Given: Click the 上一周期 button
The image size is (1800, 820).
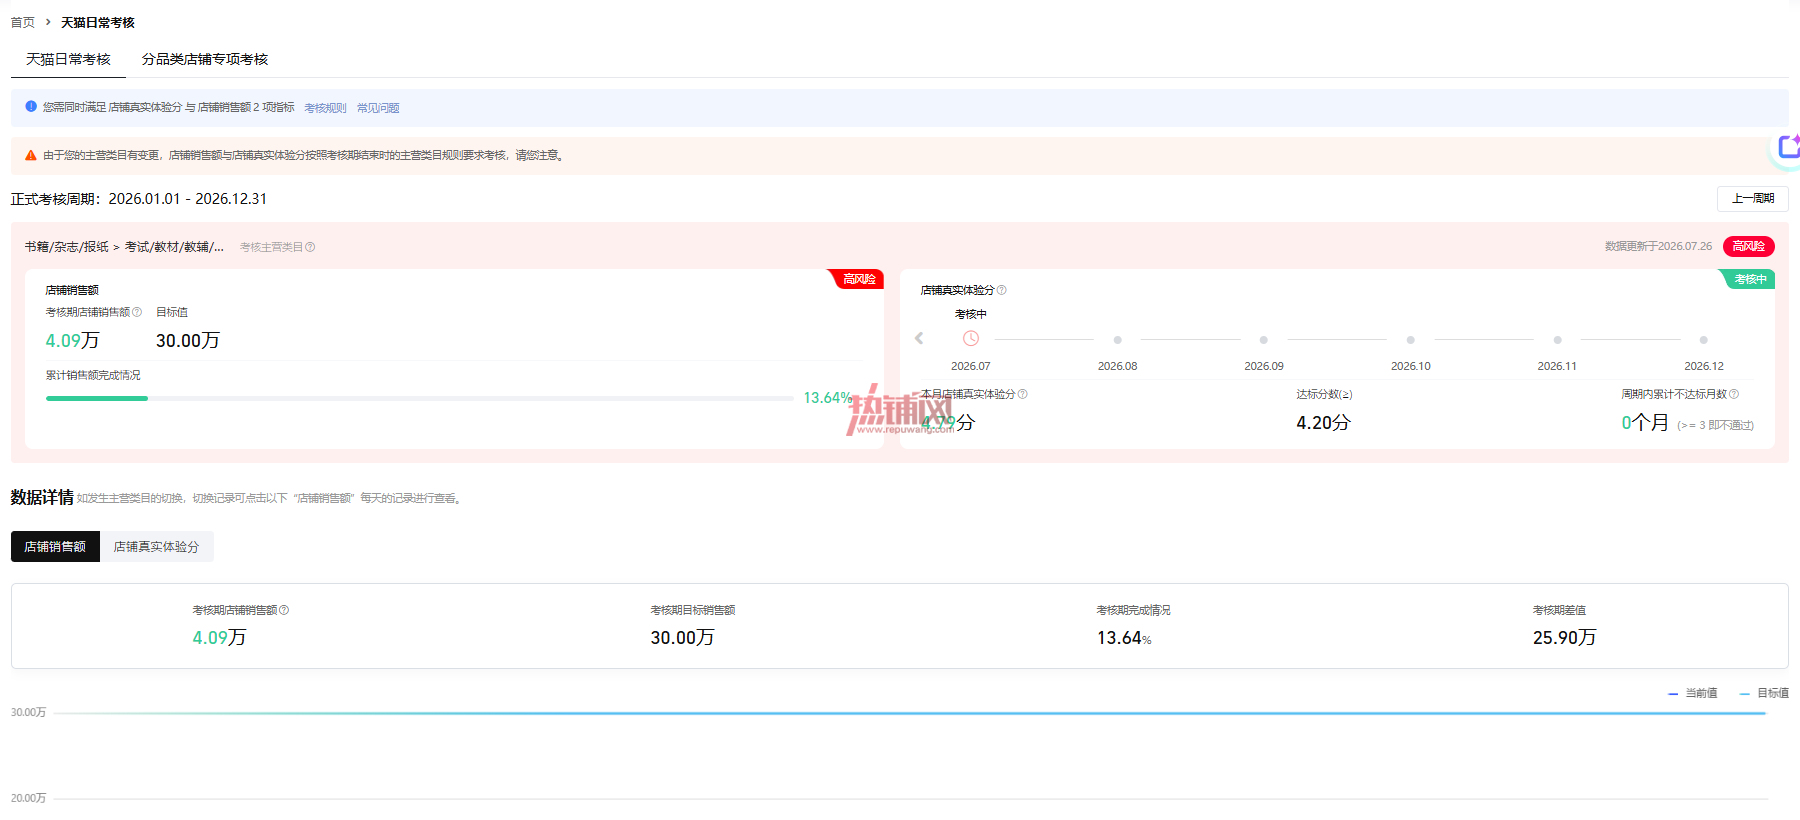Looking at the screenshot, I should [1753, 199].
